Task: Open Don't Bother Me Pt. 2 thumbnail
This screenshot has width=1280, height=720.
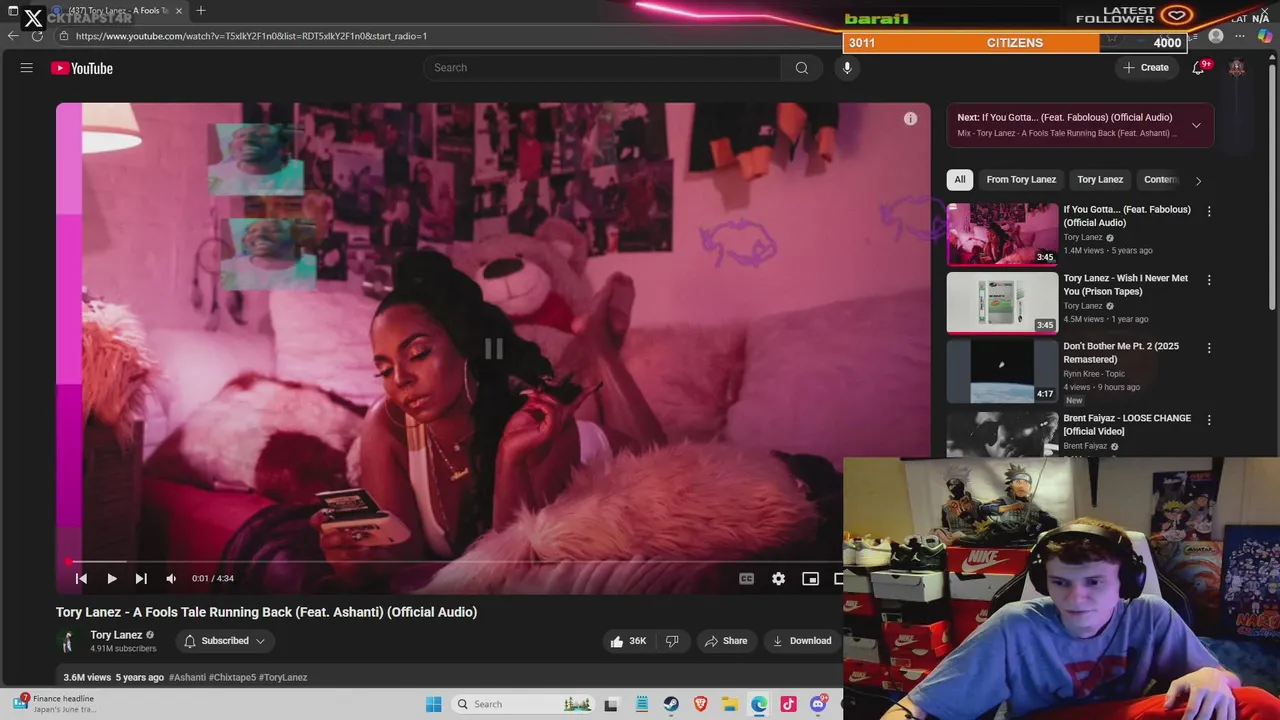Action: [1002, 371]
